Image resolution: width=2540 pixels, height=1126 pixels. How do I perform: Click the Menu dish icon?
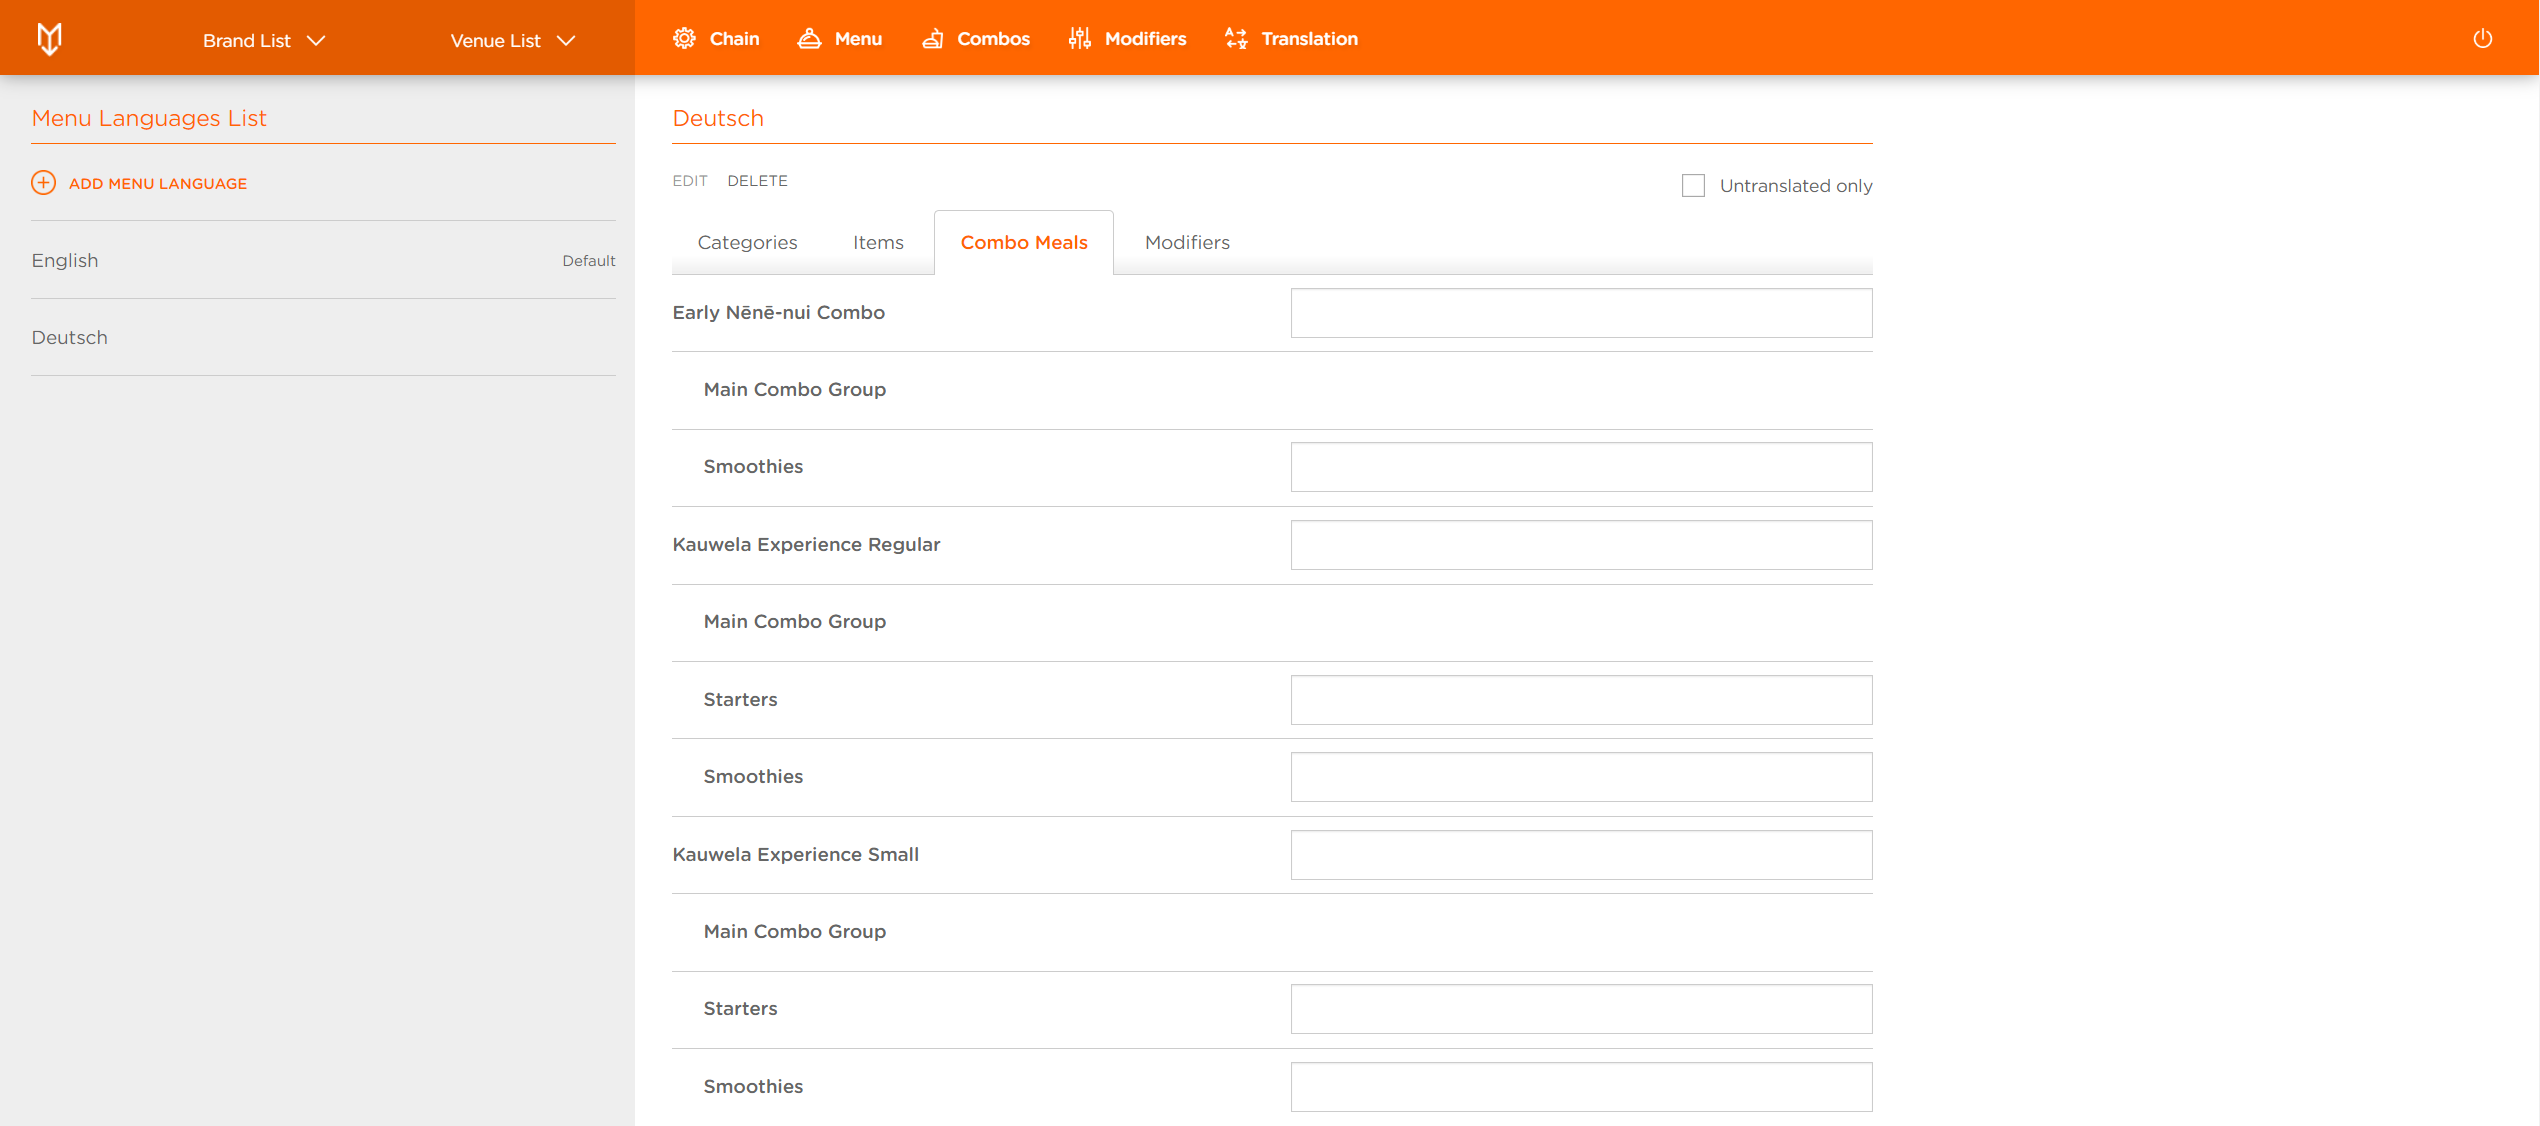pos(809,39)
